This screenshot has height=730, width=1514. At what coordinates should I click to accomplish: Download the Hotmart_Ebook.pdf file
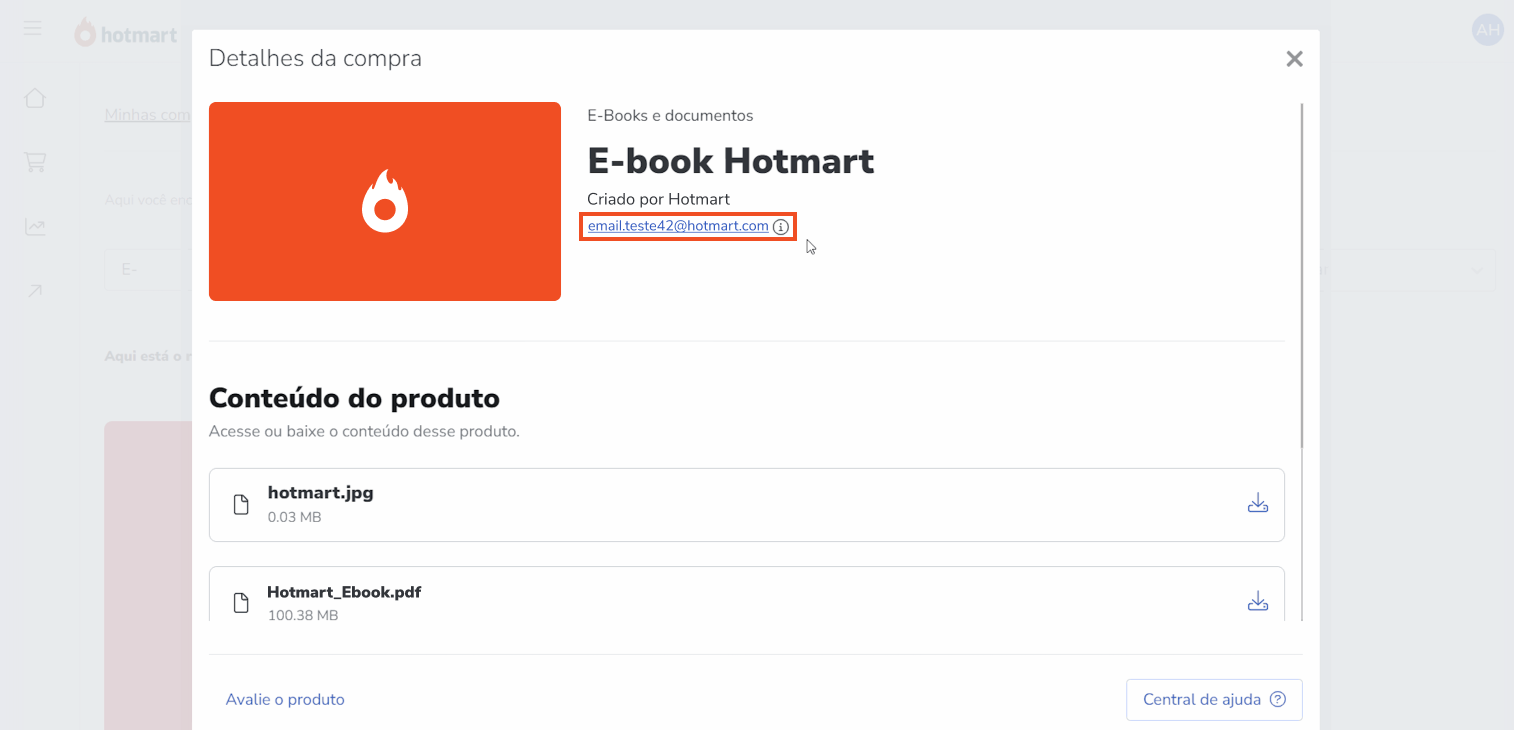[x=1258, y=601]
